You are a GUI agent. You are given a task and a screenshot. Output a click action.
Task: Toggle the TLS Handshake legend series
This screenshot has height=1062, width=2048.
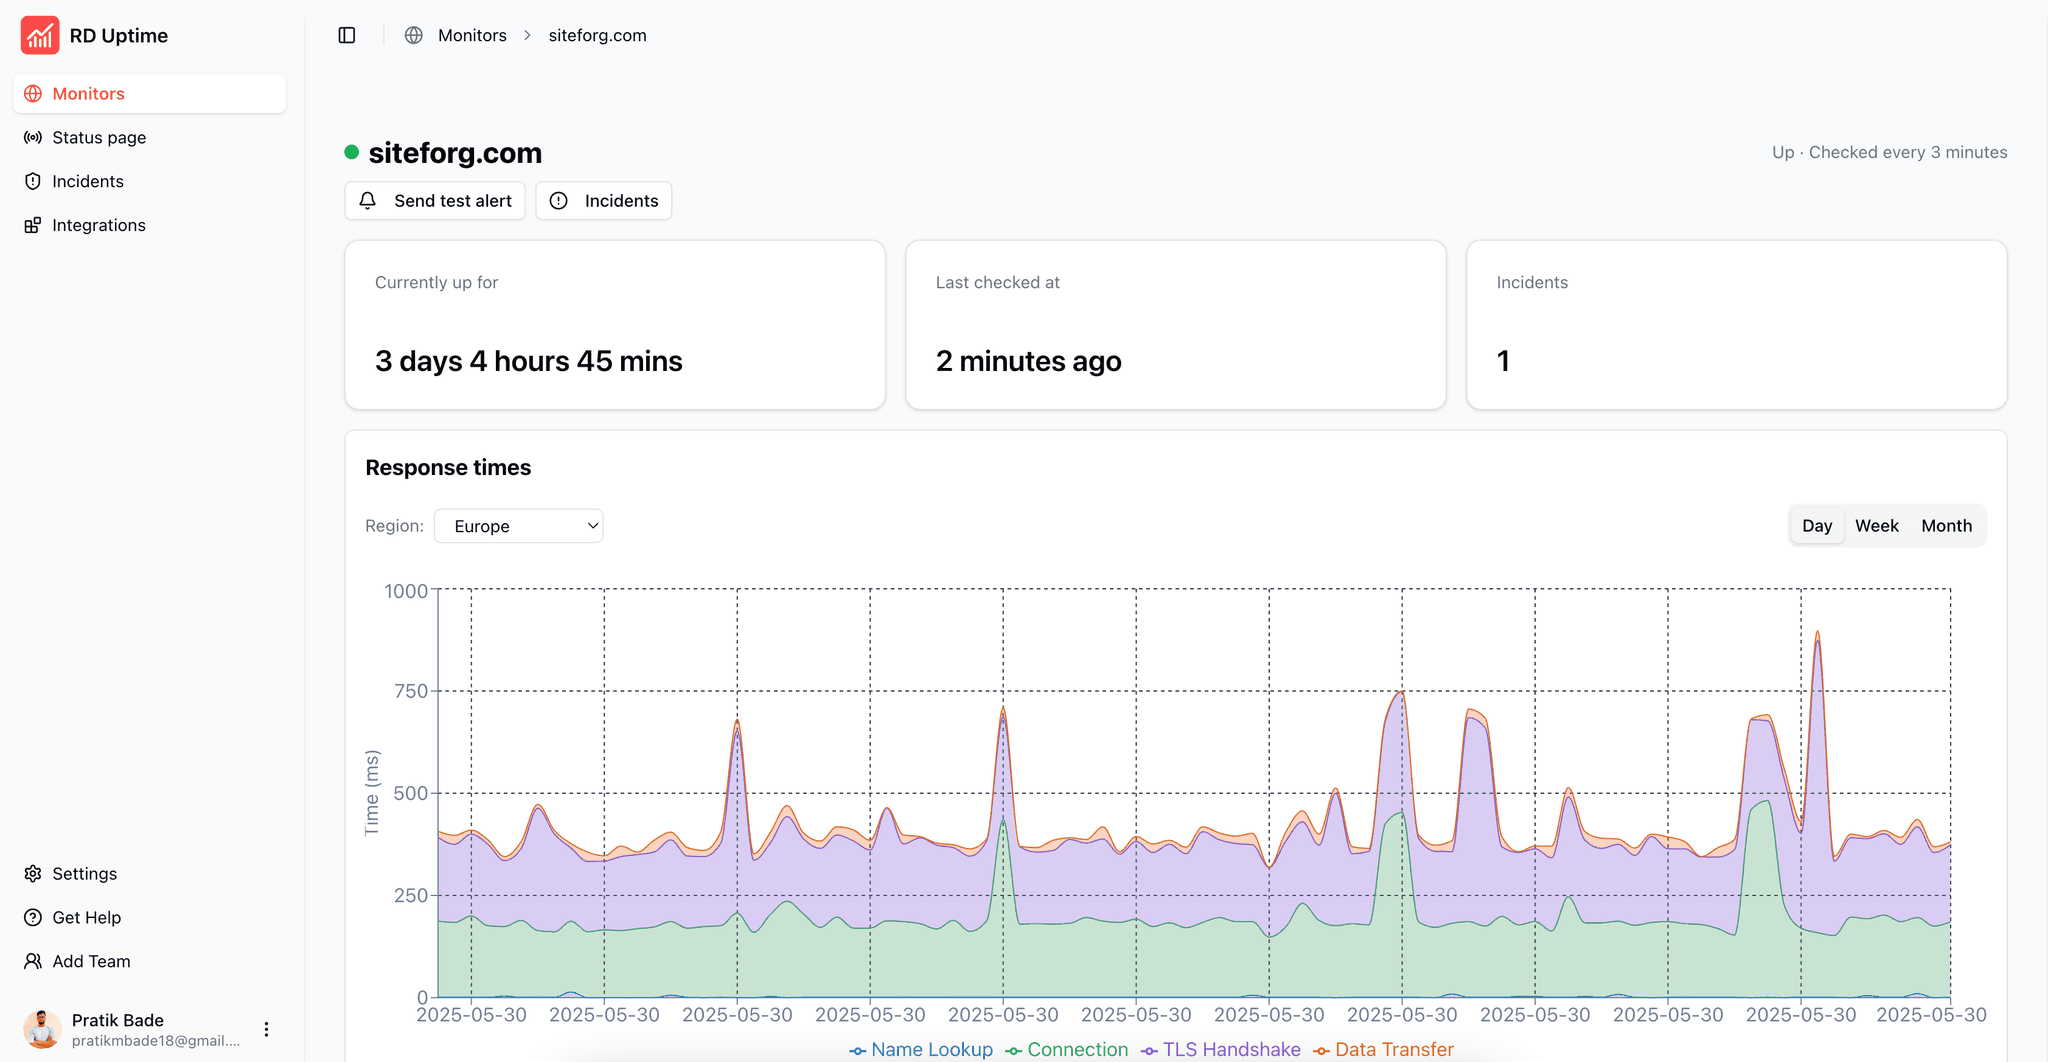click(x=1221, y=1049)
